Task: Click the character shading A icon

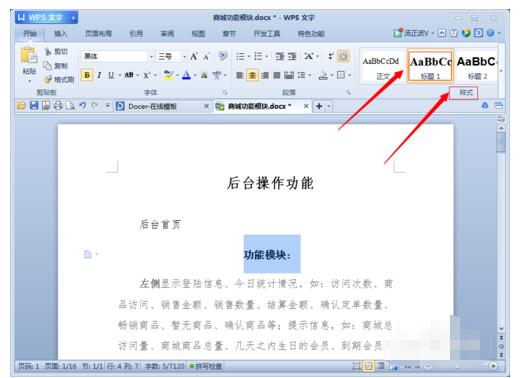Action: (x=204, y=75)
